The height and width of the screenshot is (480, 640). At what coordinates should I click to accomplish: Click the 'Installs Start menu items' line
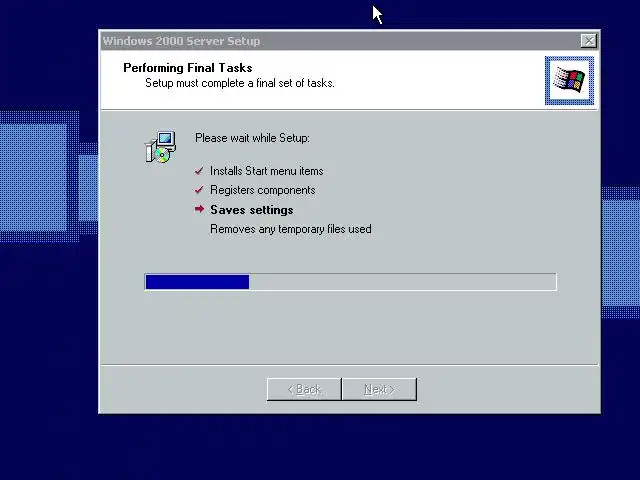(267, 171)
